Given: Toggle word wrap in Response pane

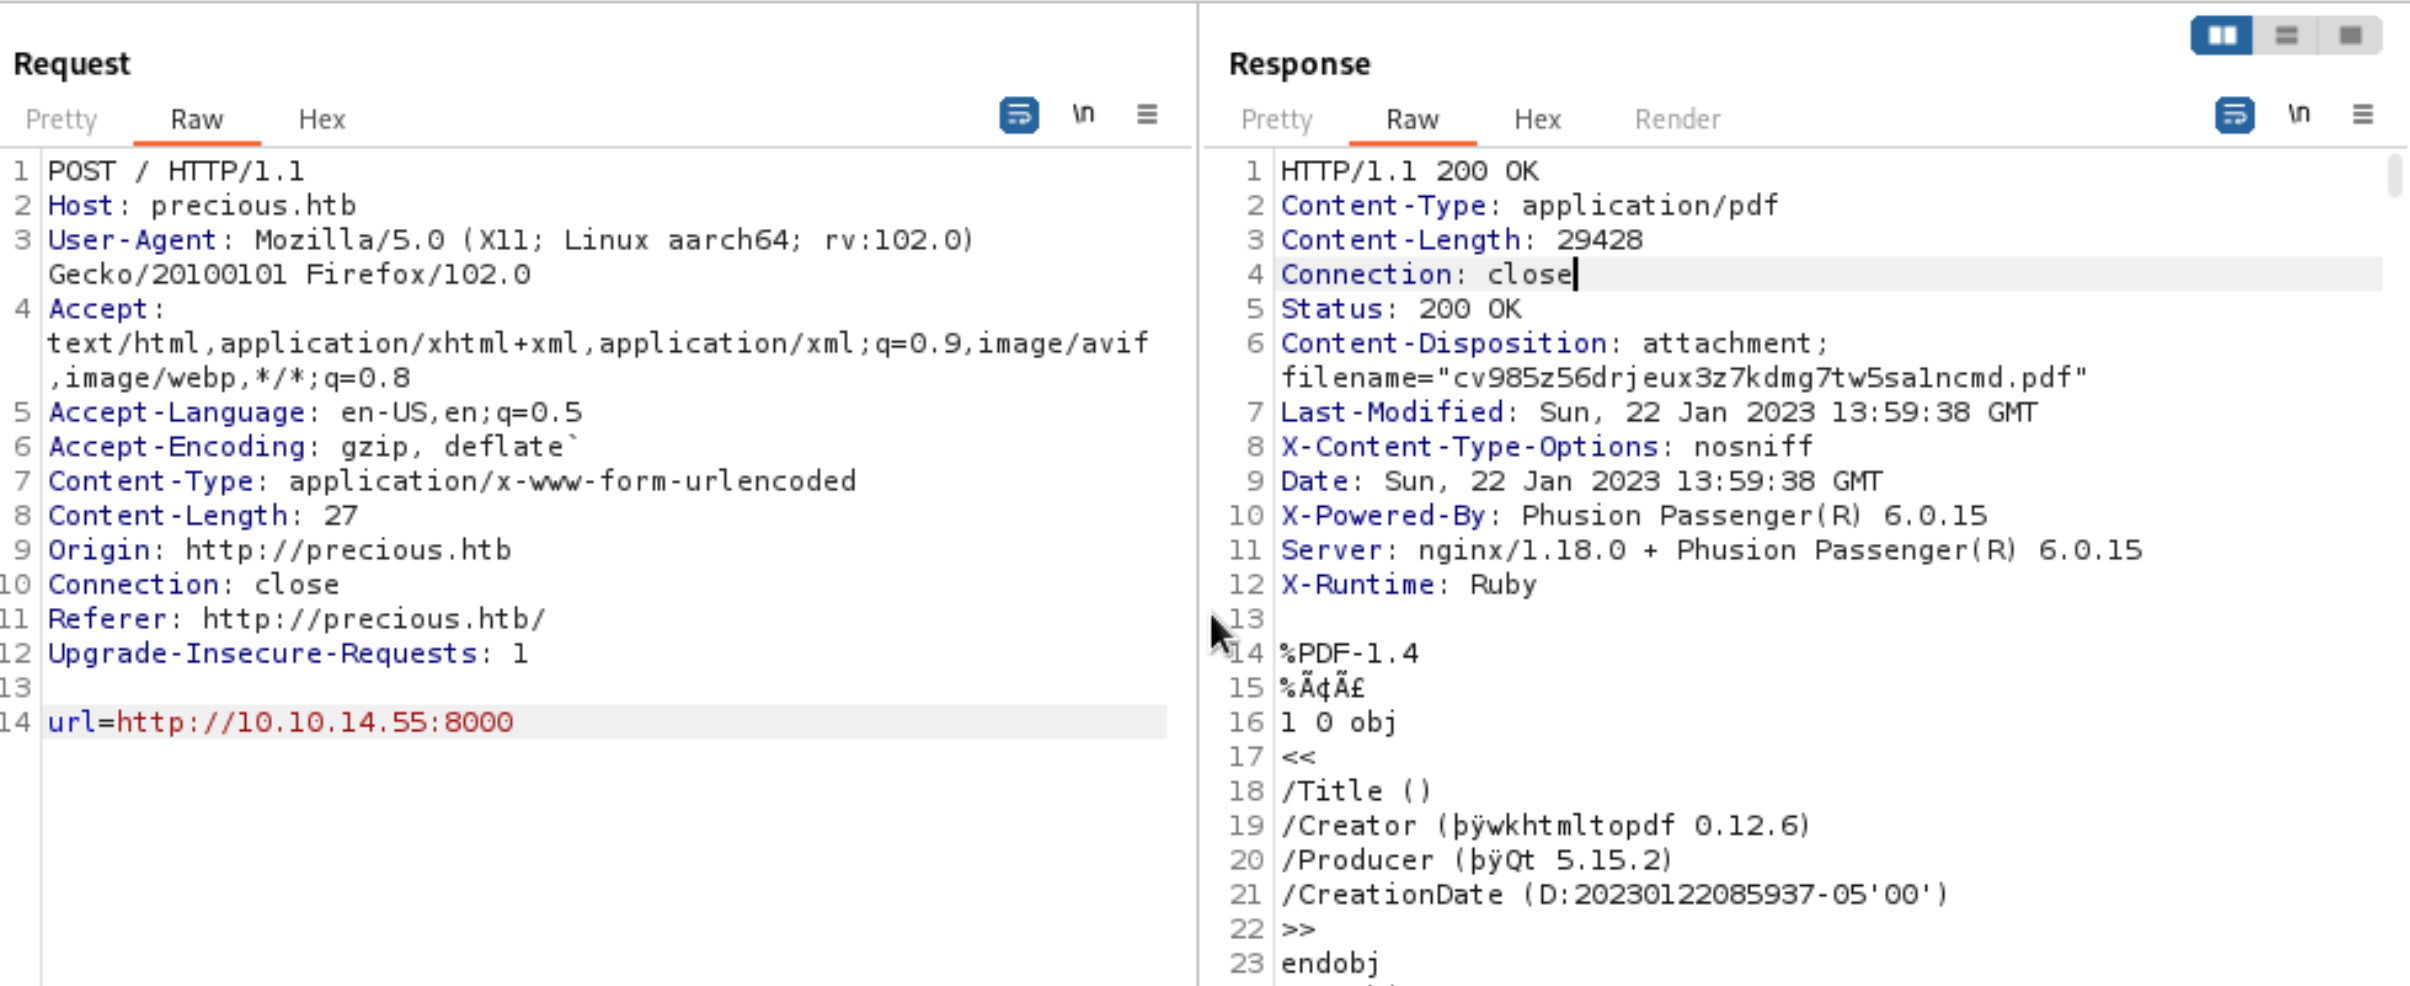Looking at the screenshot, I should point(2235,115).
